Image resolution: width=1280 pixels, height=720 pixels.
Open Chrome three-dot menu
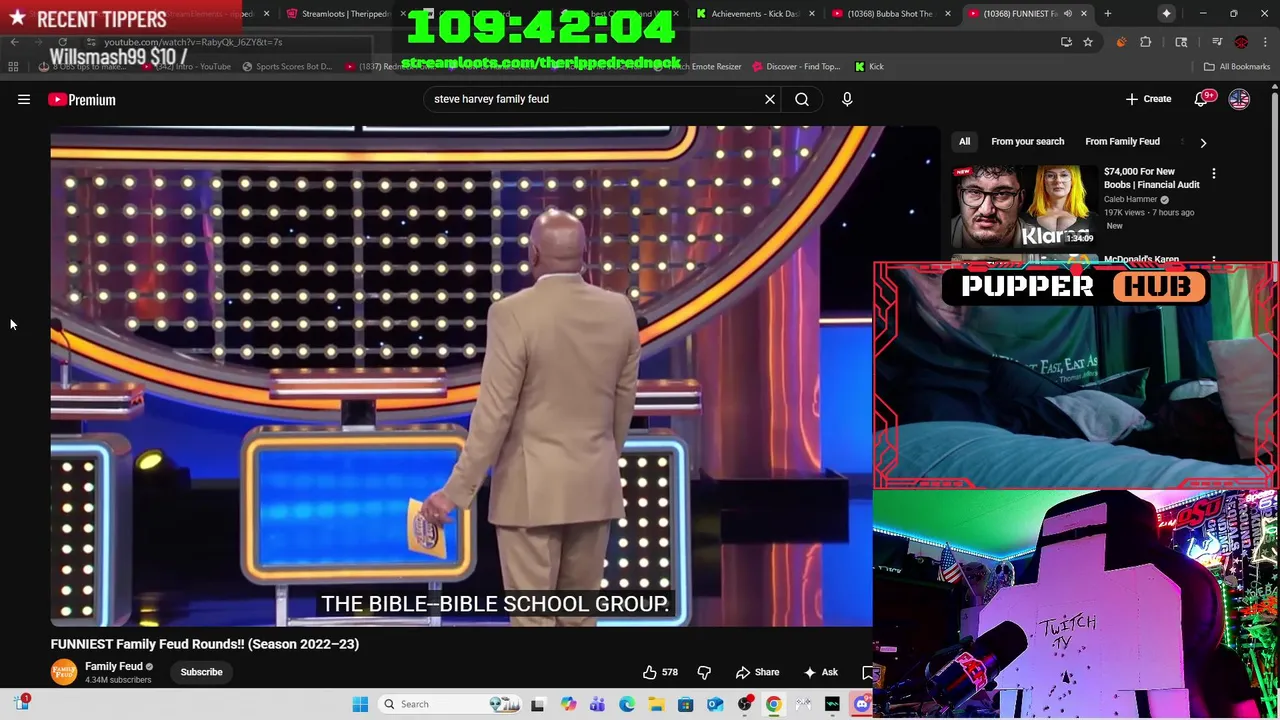(1265, 42)
